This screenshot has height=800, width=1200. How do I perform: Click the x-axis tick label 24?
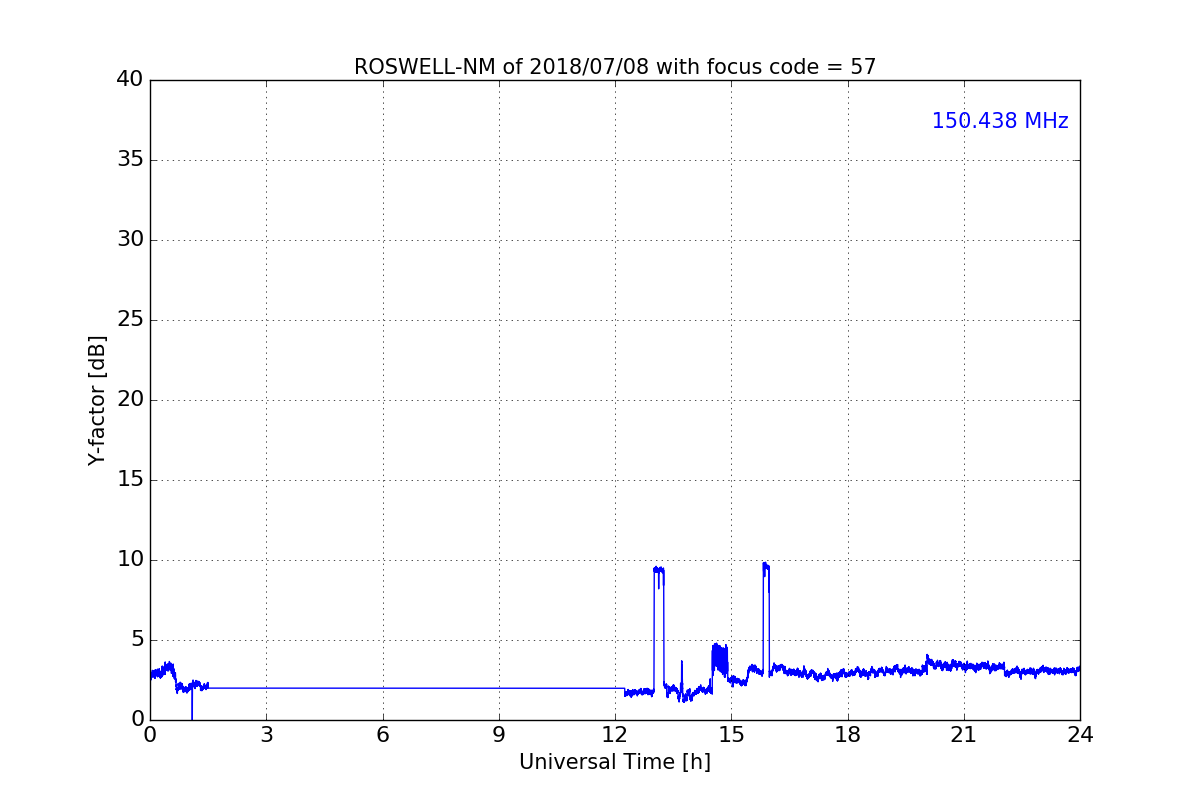[x=1080, y=735]
